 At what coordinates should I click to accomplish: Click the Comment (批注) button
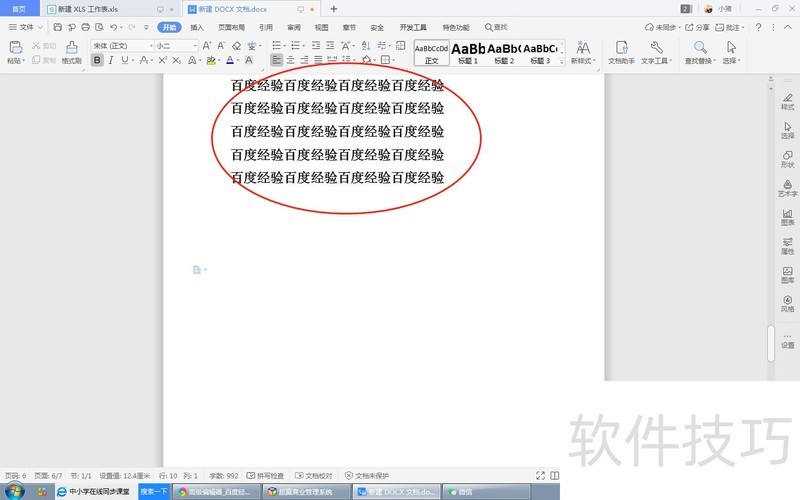(x=730, y=27)
